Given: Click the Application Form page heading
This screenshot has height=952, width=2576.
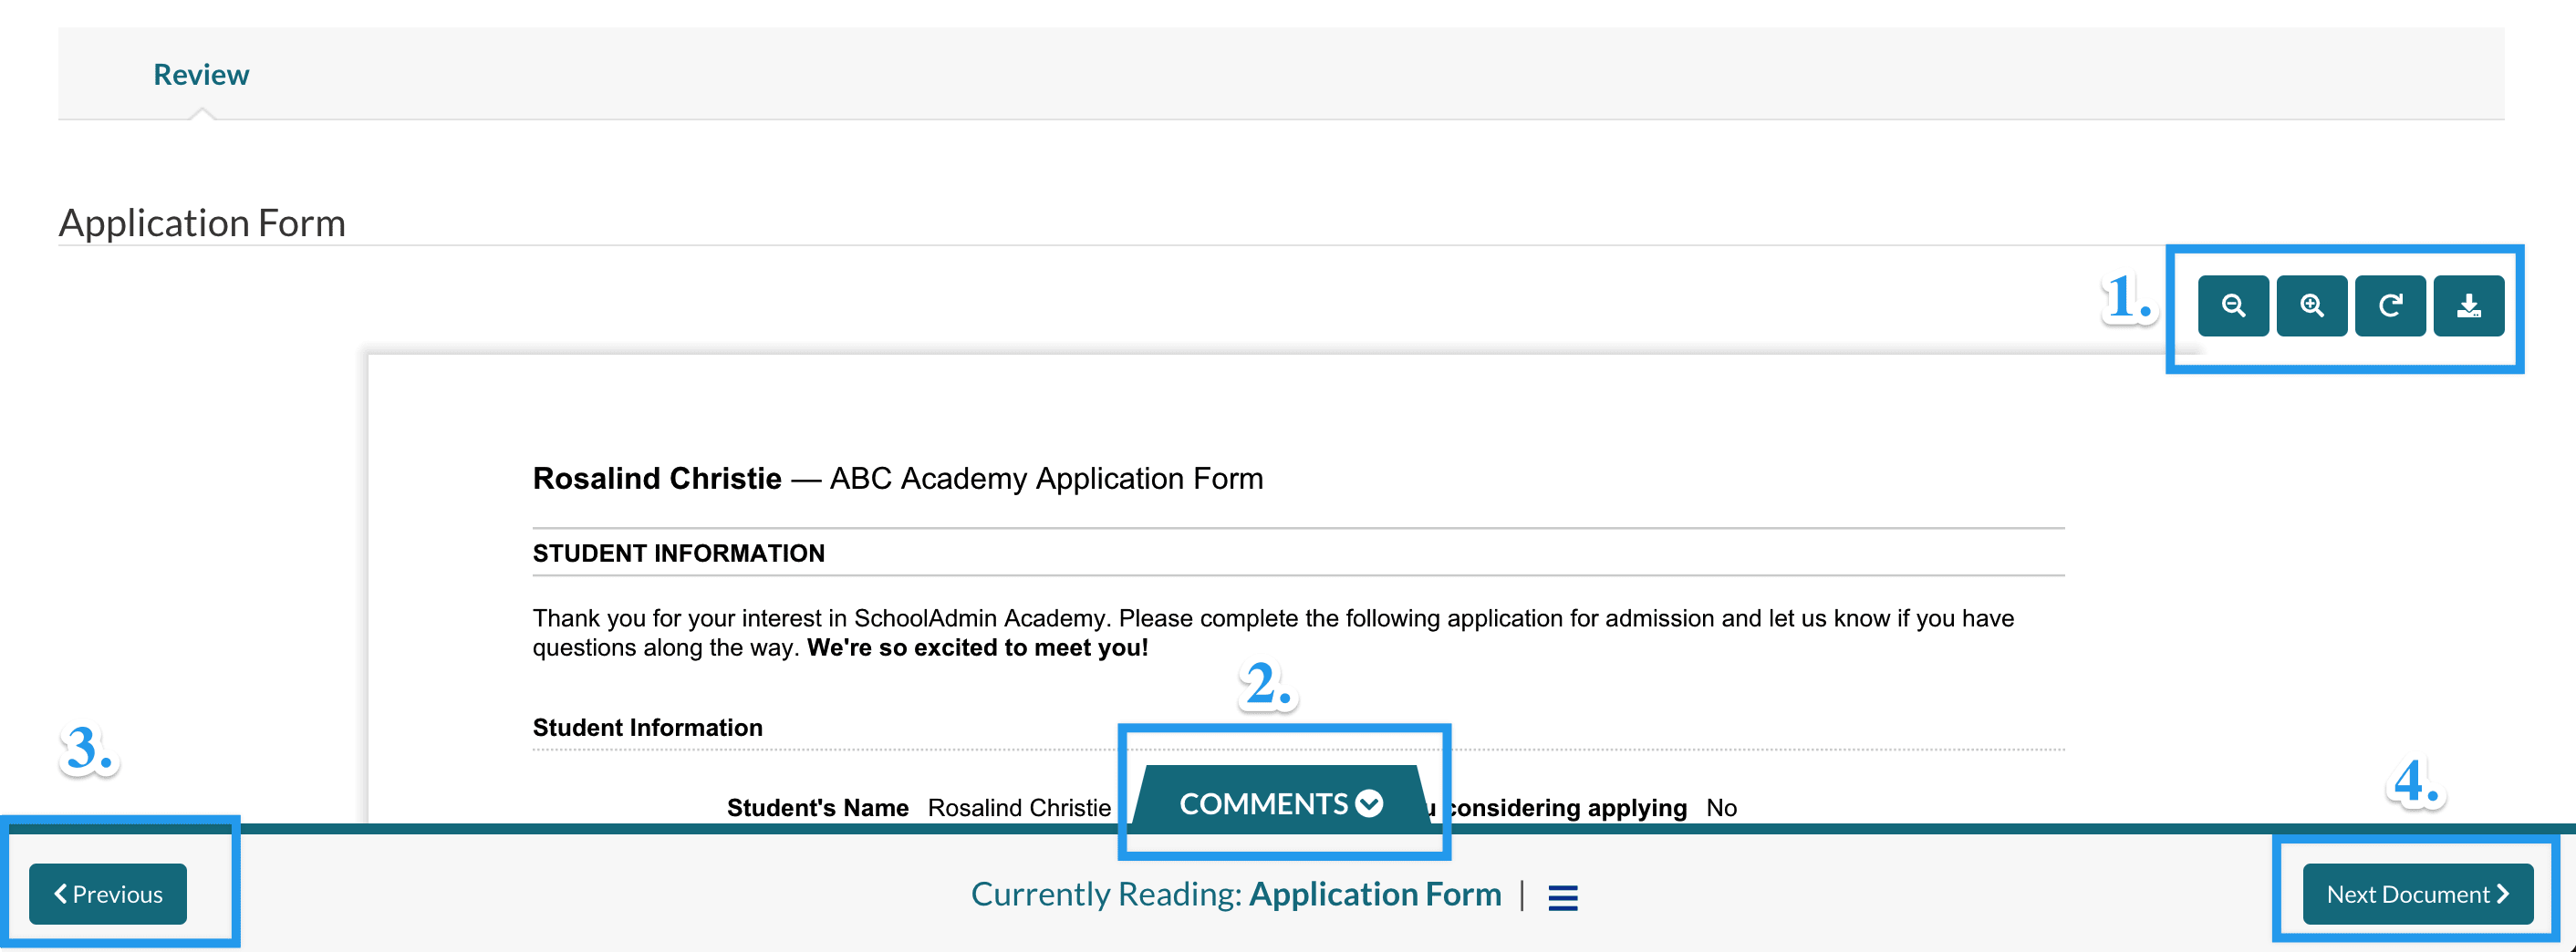Looking at the screenshot, I should pyautogui.click(x=202, y=223).
